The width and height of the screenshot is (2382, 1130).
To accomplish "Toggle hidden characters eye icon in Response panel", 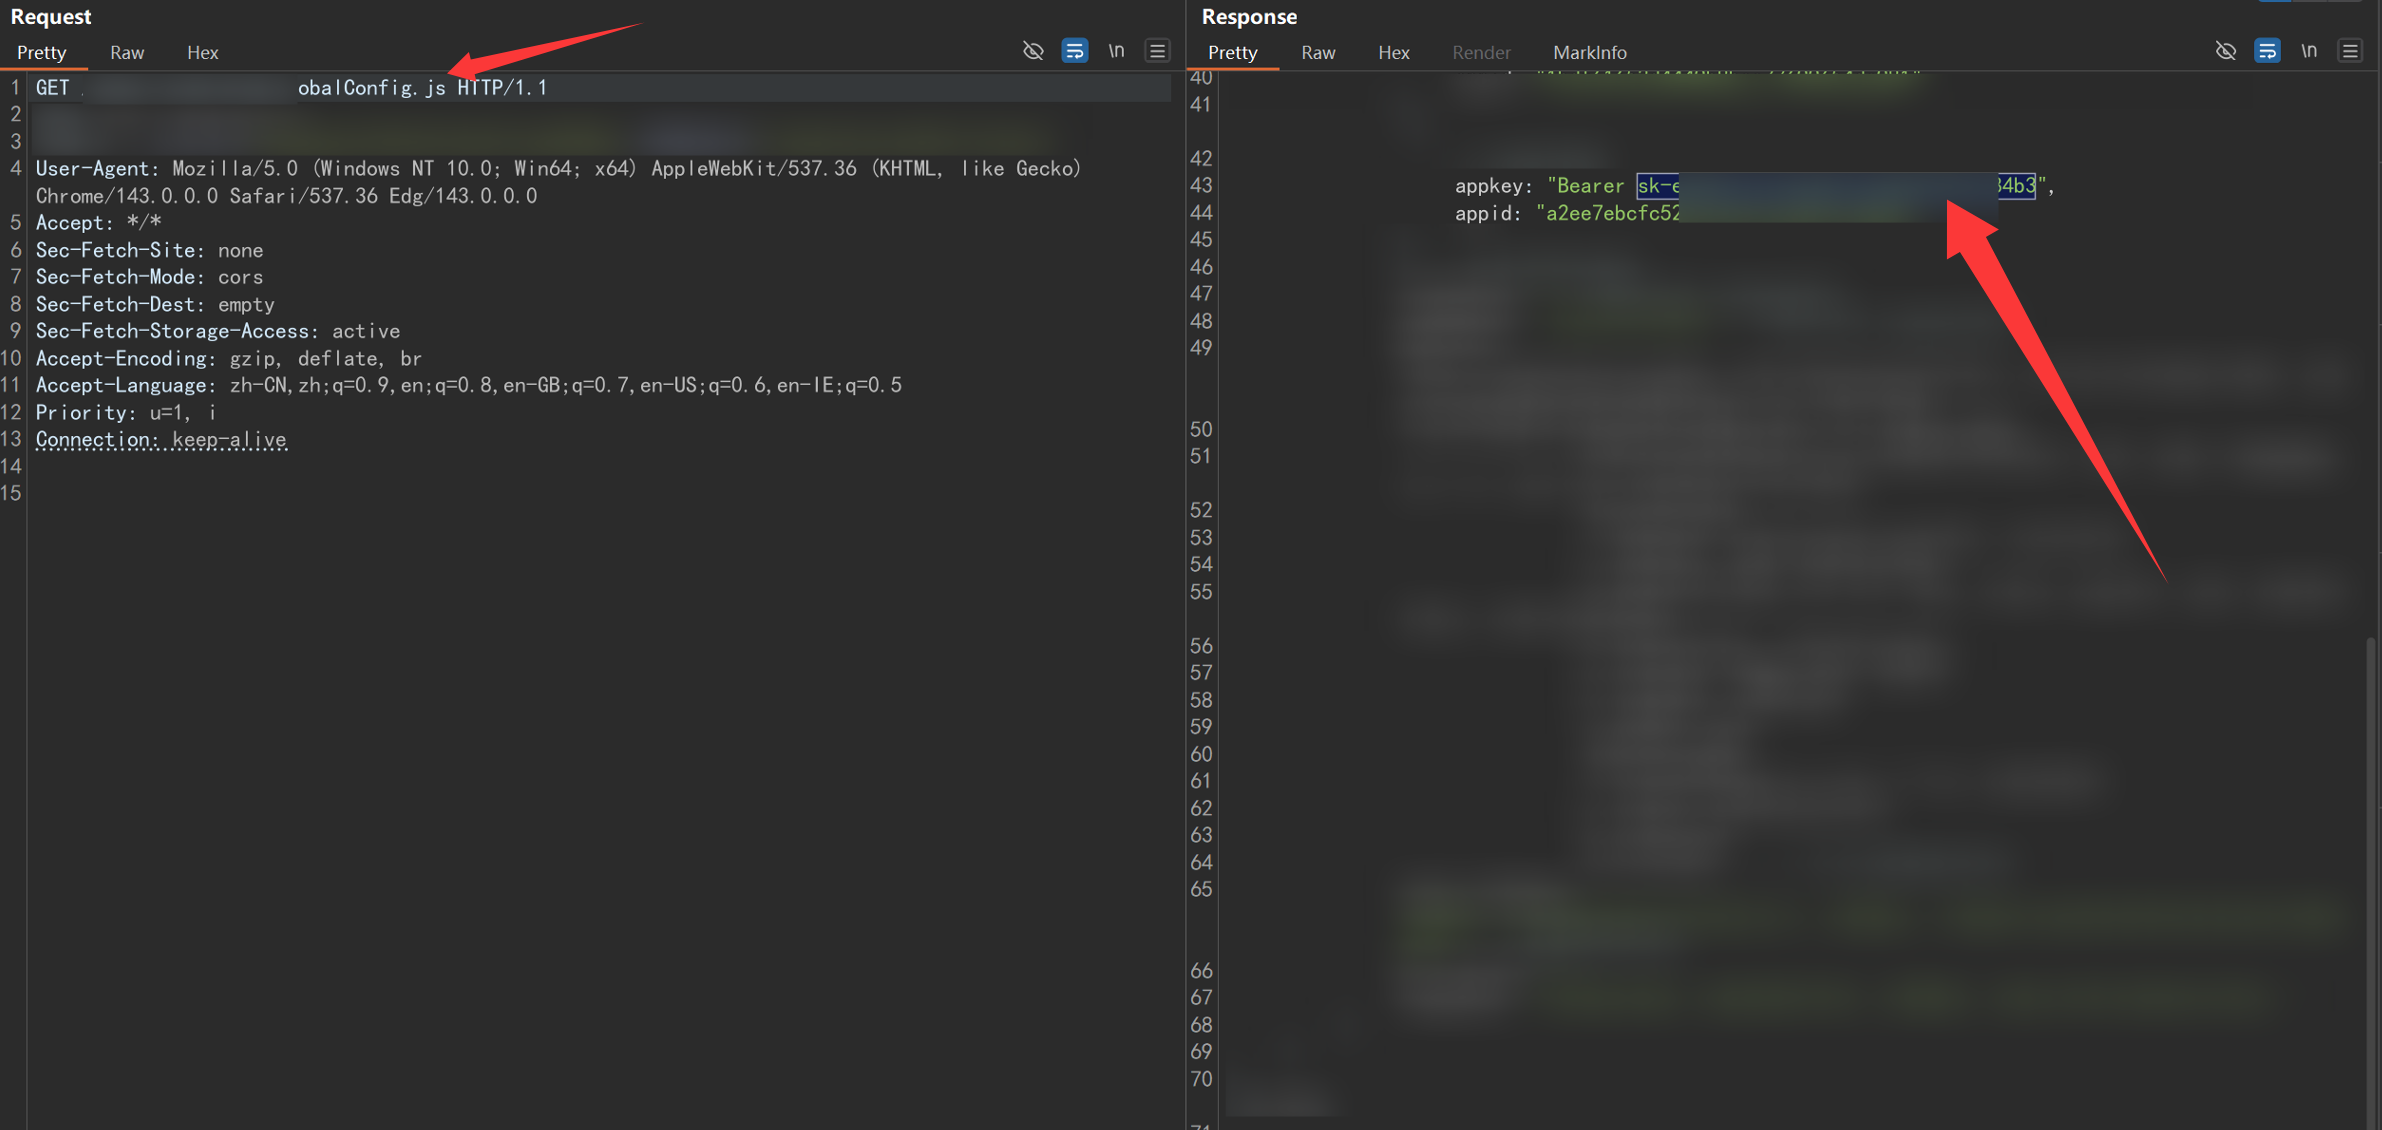I will click(x=2225, y=50).
